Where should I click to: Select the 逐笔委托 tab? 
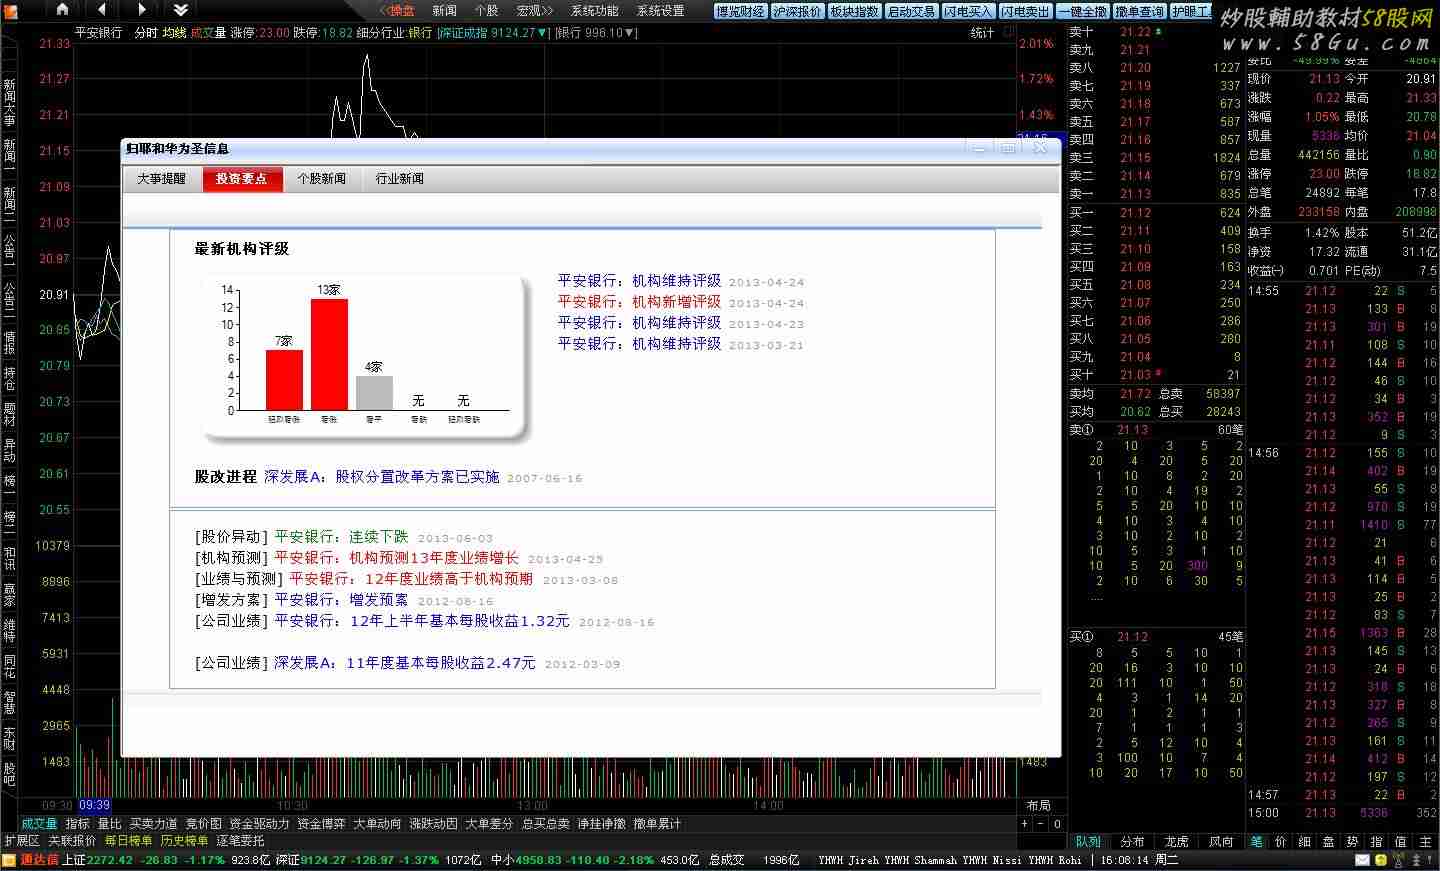tap(241, 841)
